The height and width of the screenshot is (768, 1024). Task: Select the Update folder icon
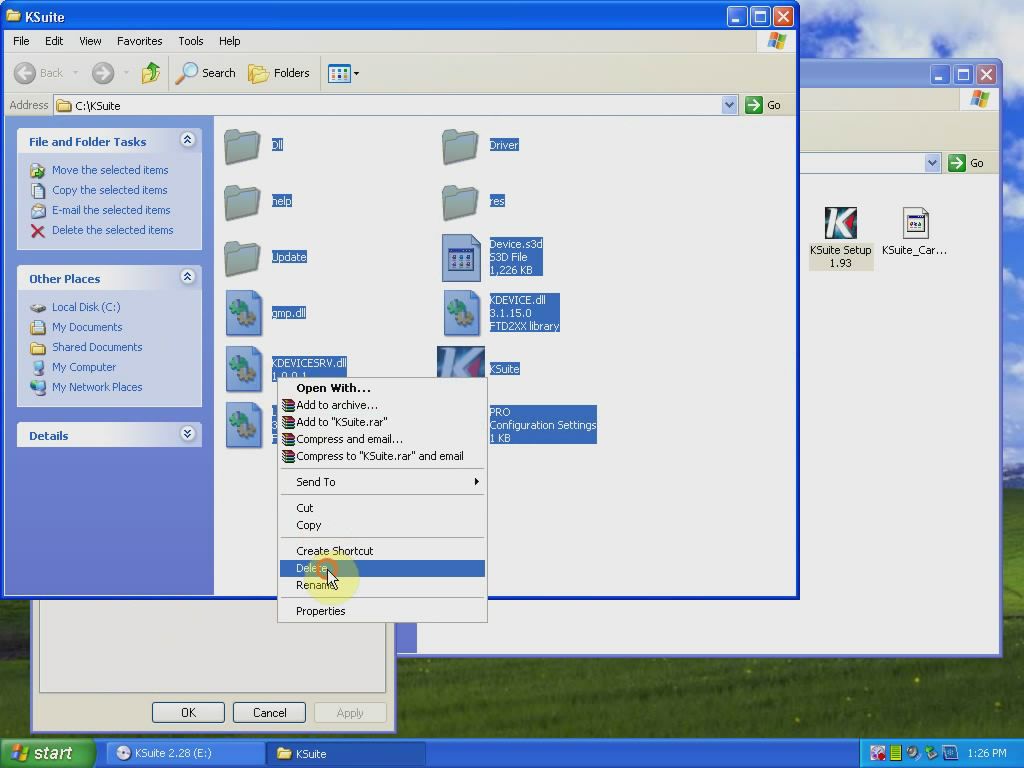pyautogui.click(x=242, y=258)
